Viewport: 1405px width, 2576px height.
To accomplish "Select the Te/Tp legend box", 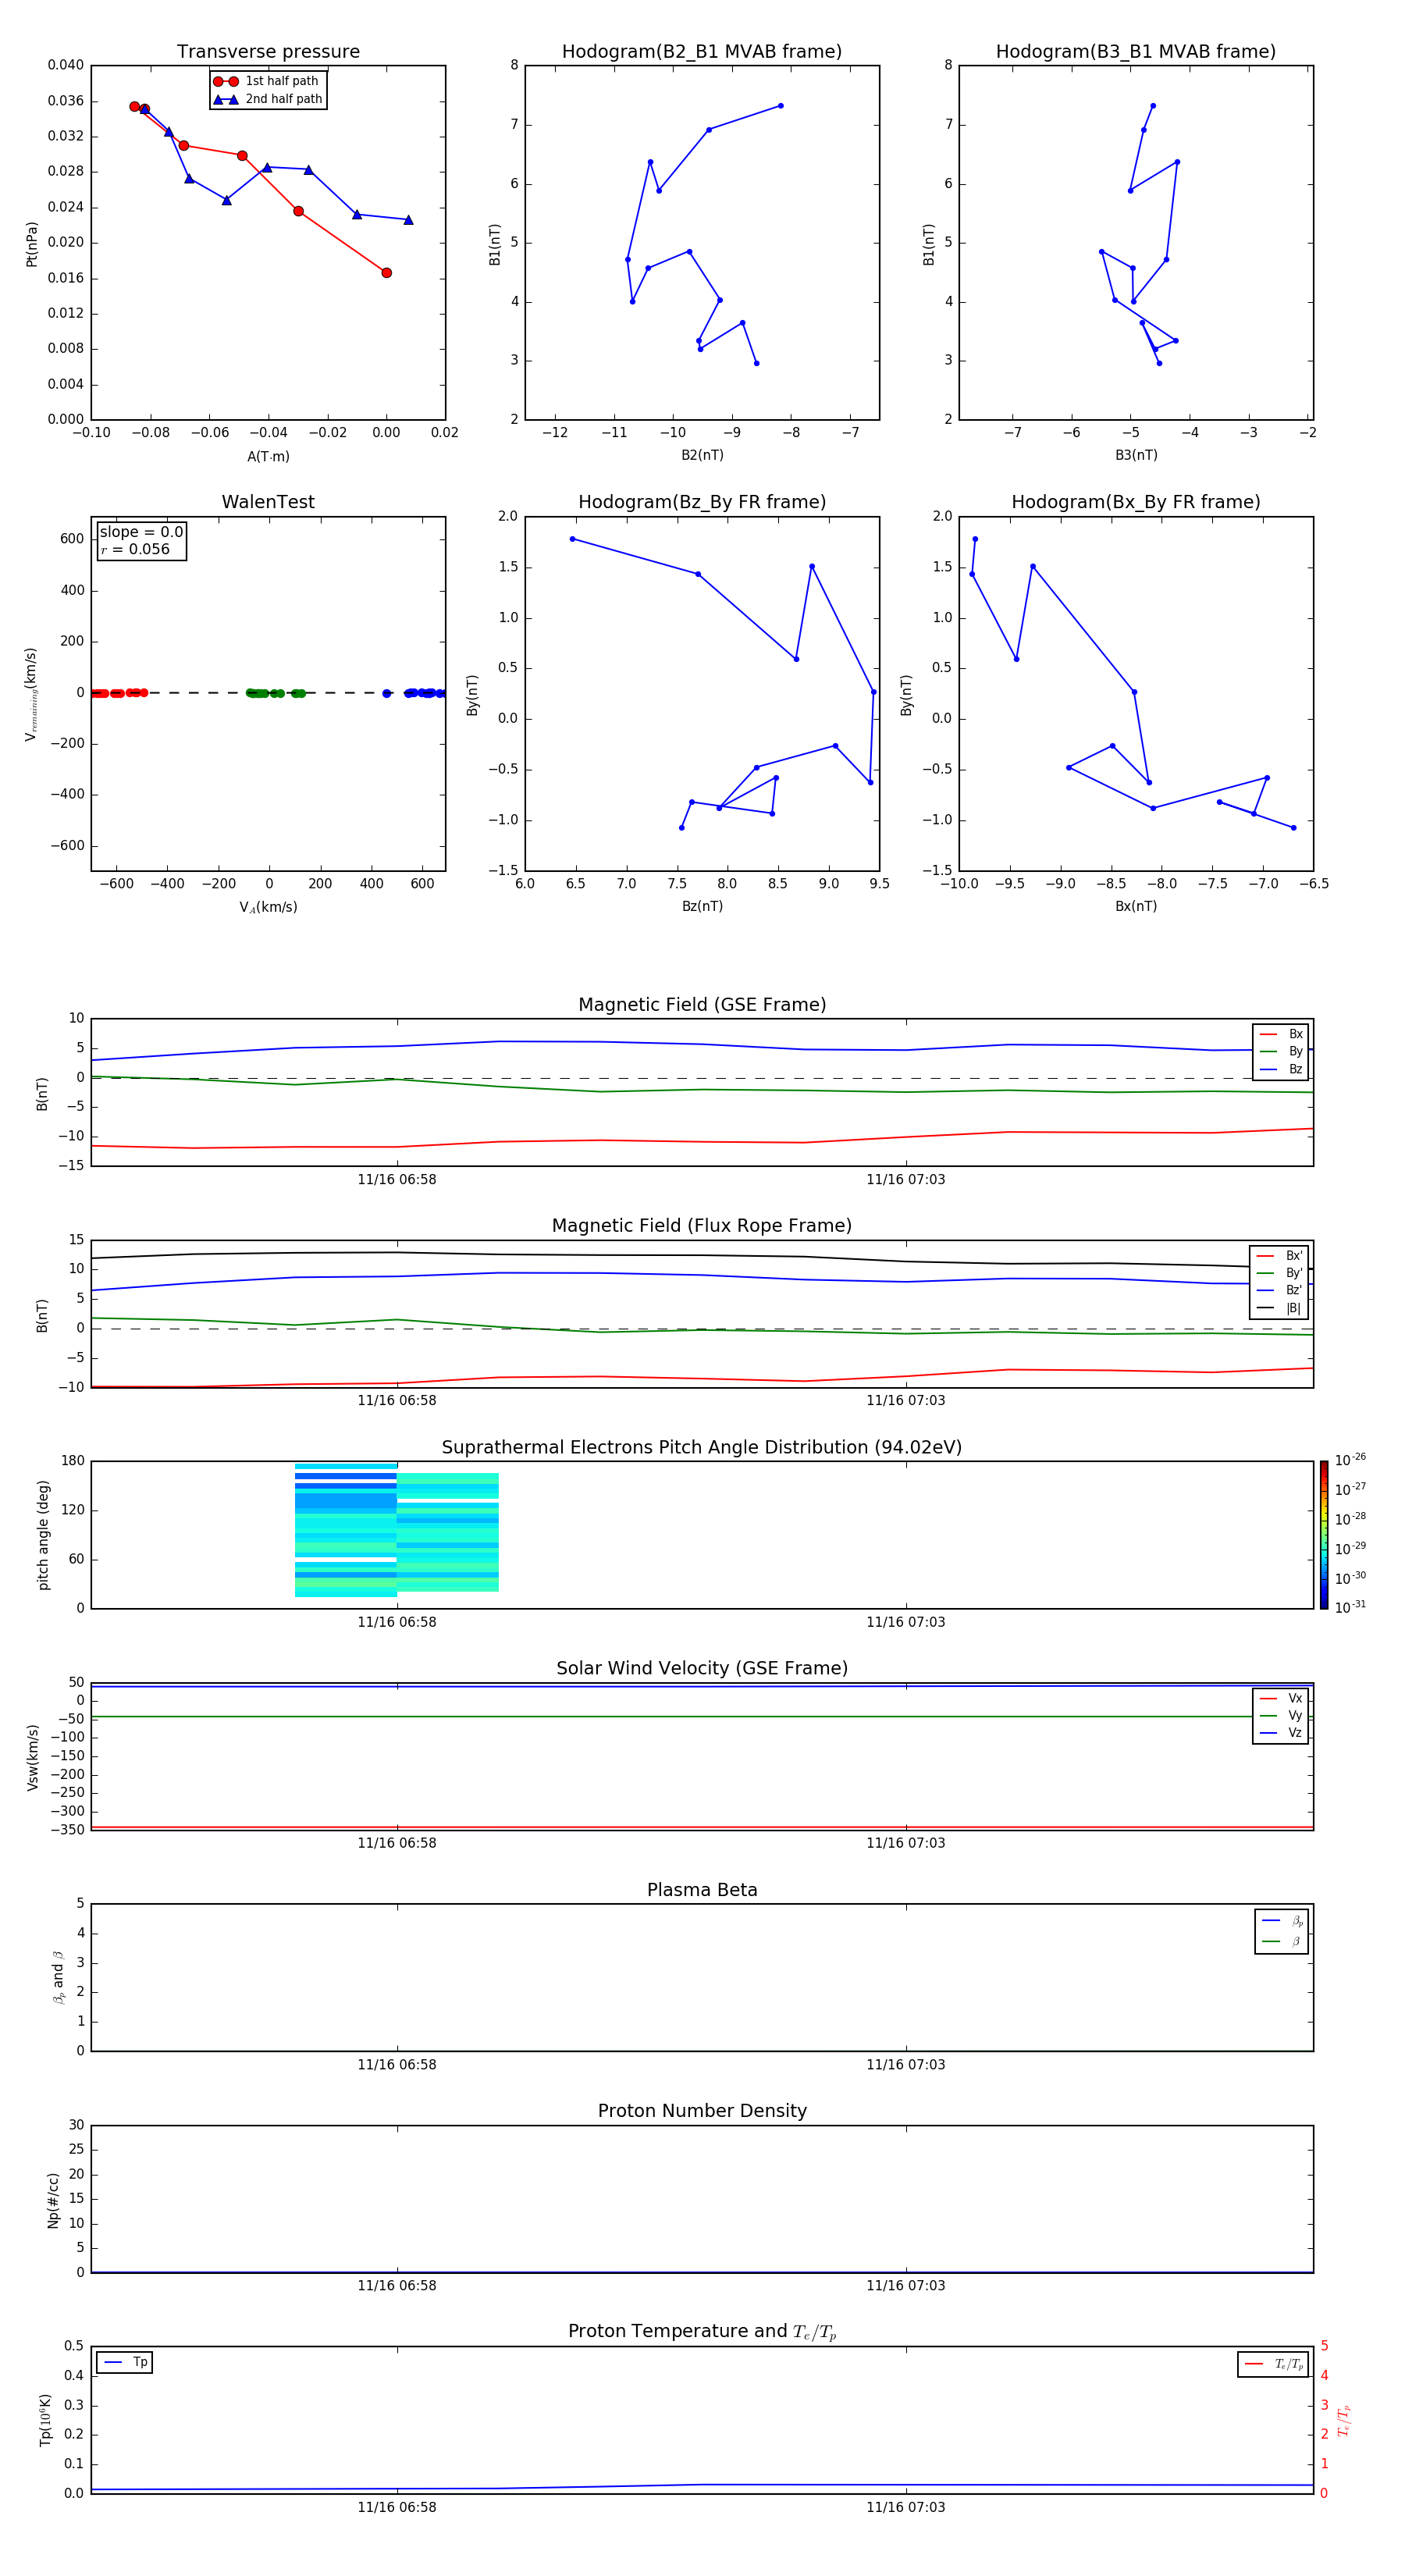I will point(1273,2364).
